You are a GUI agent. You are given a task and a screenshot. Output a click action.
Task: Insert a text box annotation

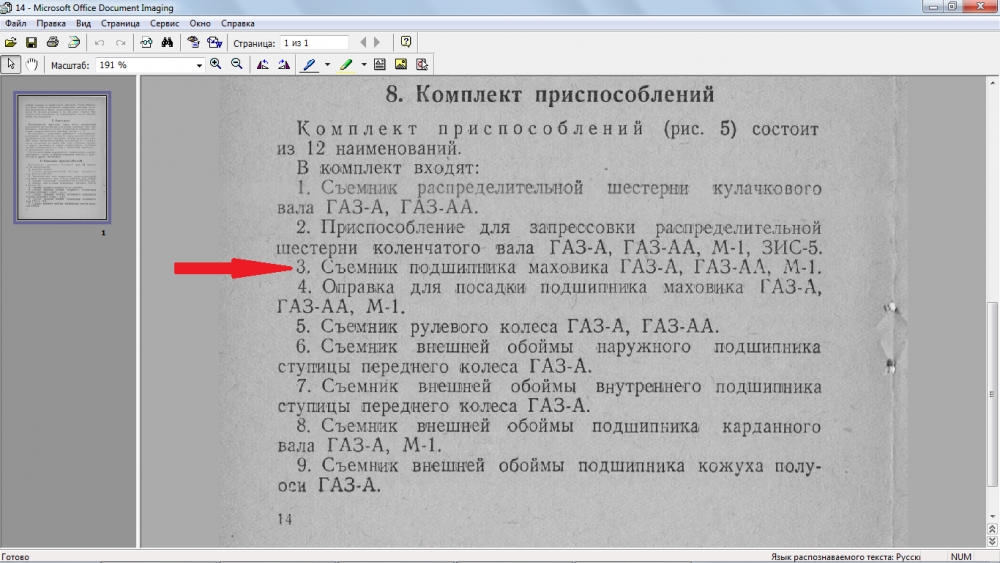(379, 64)
